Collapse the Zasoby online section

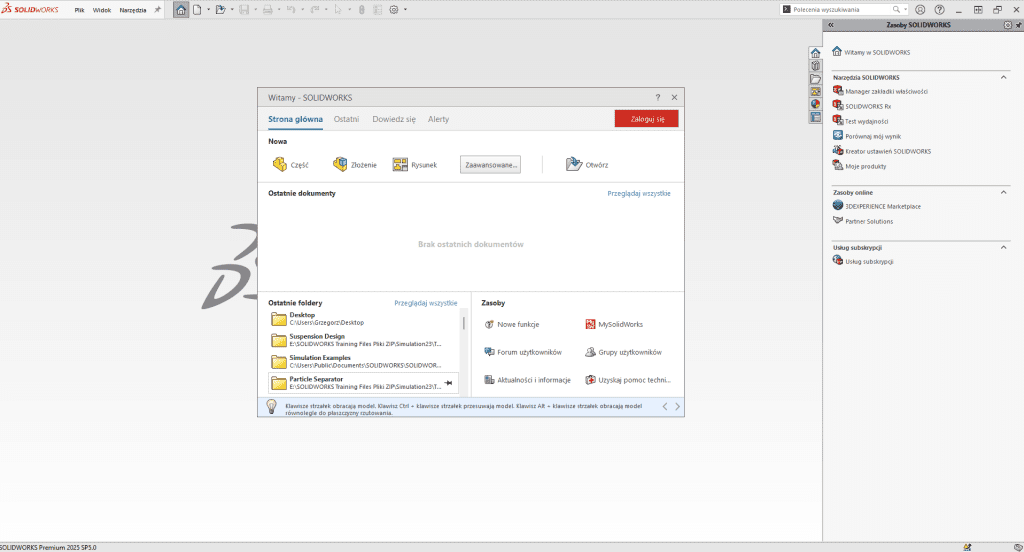point(1004,192)
